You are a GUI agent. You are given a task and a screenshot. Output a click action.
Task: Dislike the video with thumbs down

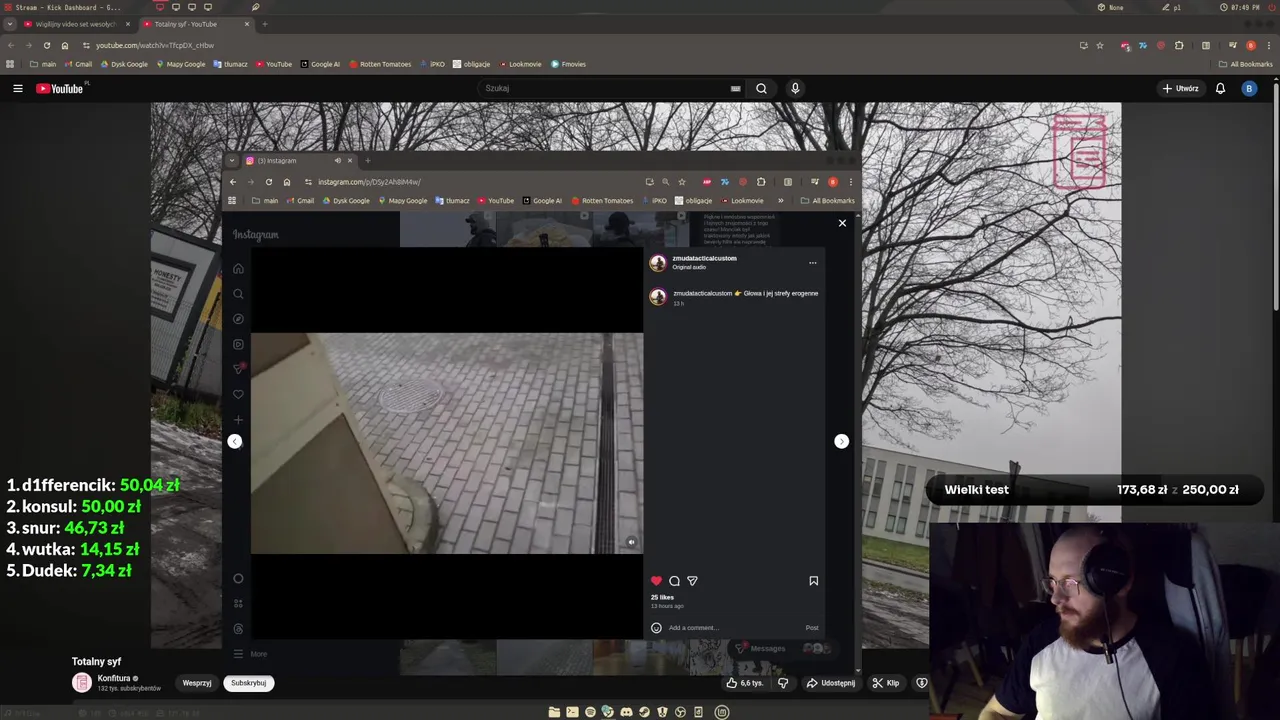click(783, 683)
